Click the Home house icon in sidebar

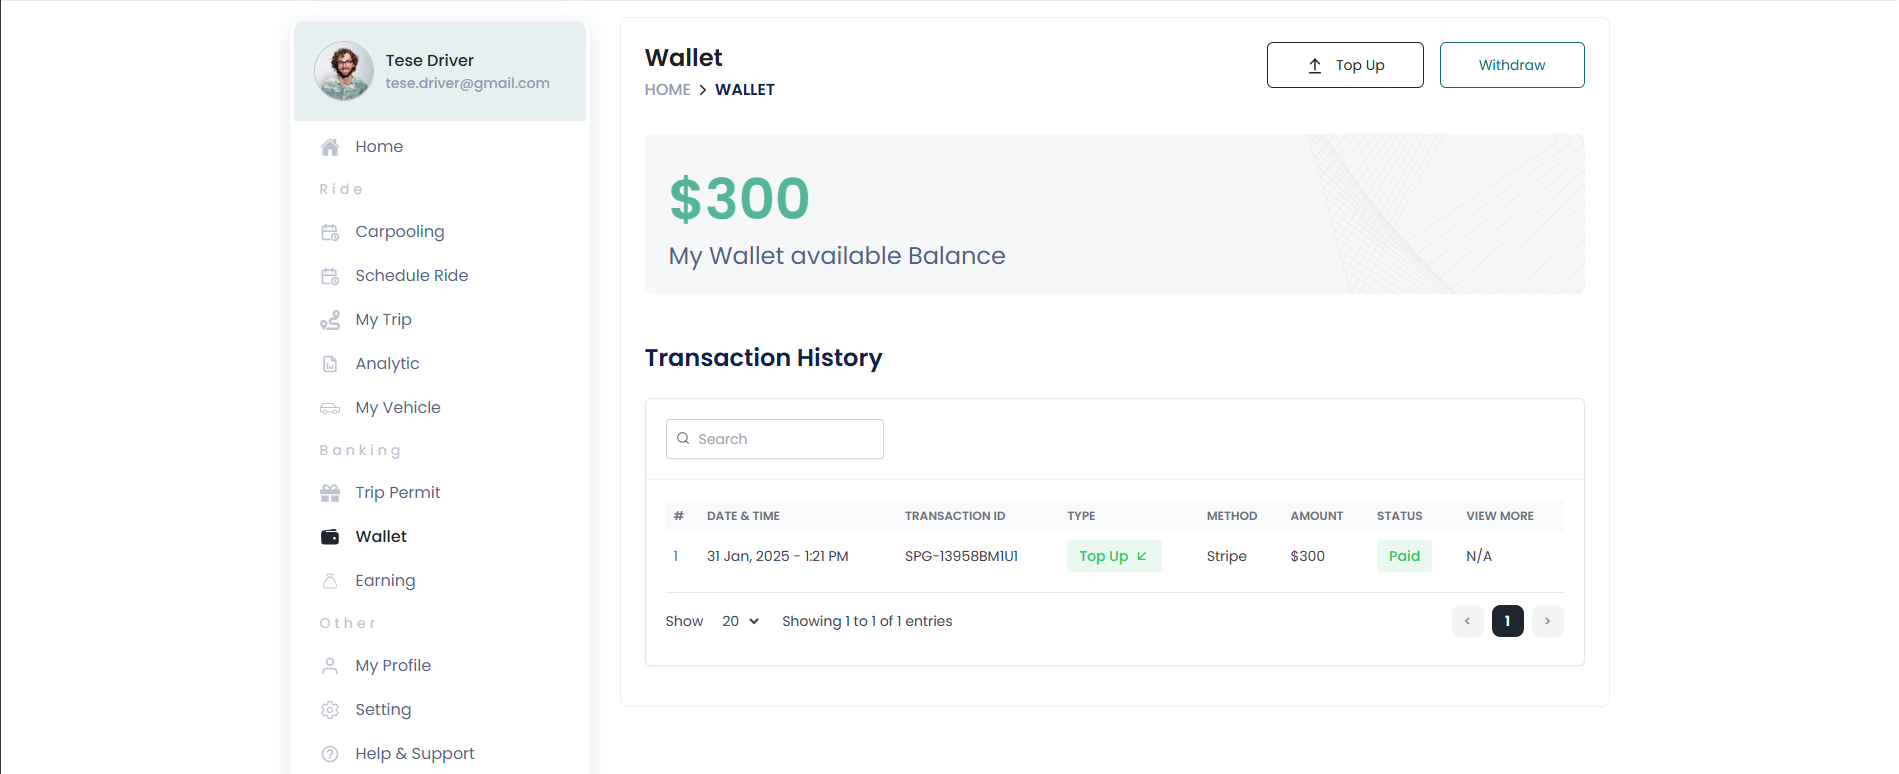330,147
